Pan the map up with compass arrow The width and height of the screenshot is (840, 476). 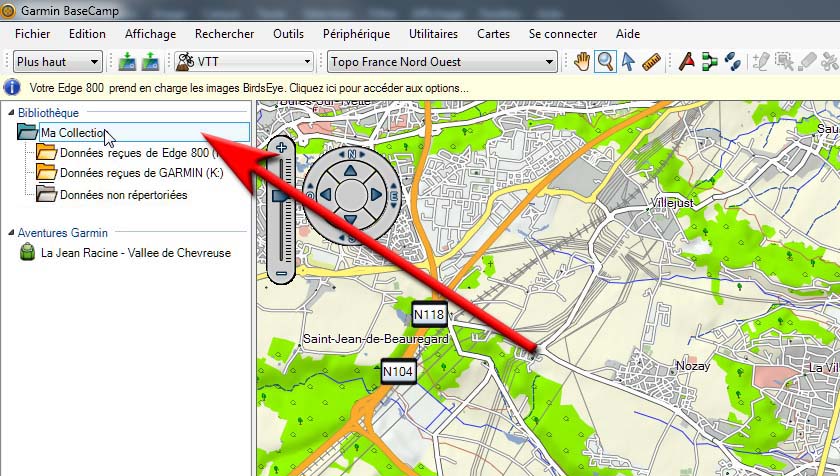(350, 171)
